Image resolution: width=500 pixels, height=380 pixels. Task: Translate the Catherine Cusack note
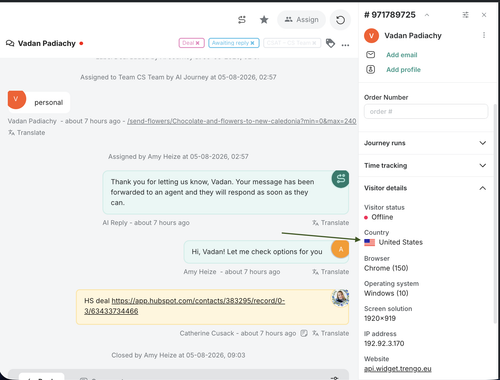click(x=330, y=333)
